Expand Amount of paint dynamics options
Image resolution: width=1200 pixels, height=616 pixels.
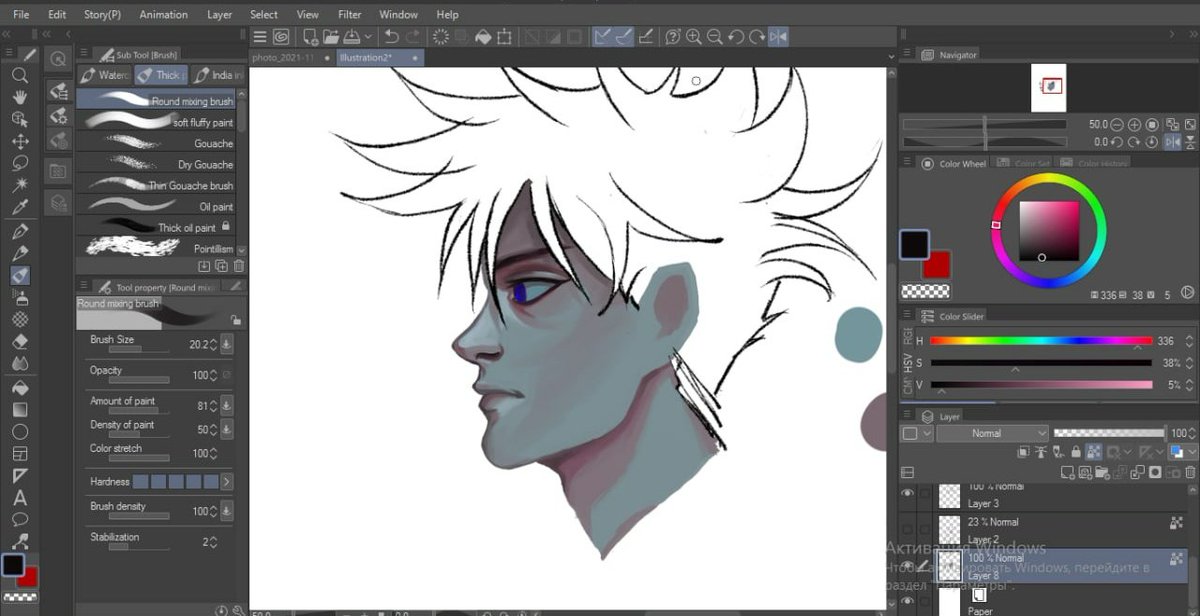click(226, 406)
